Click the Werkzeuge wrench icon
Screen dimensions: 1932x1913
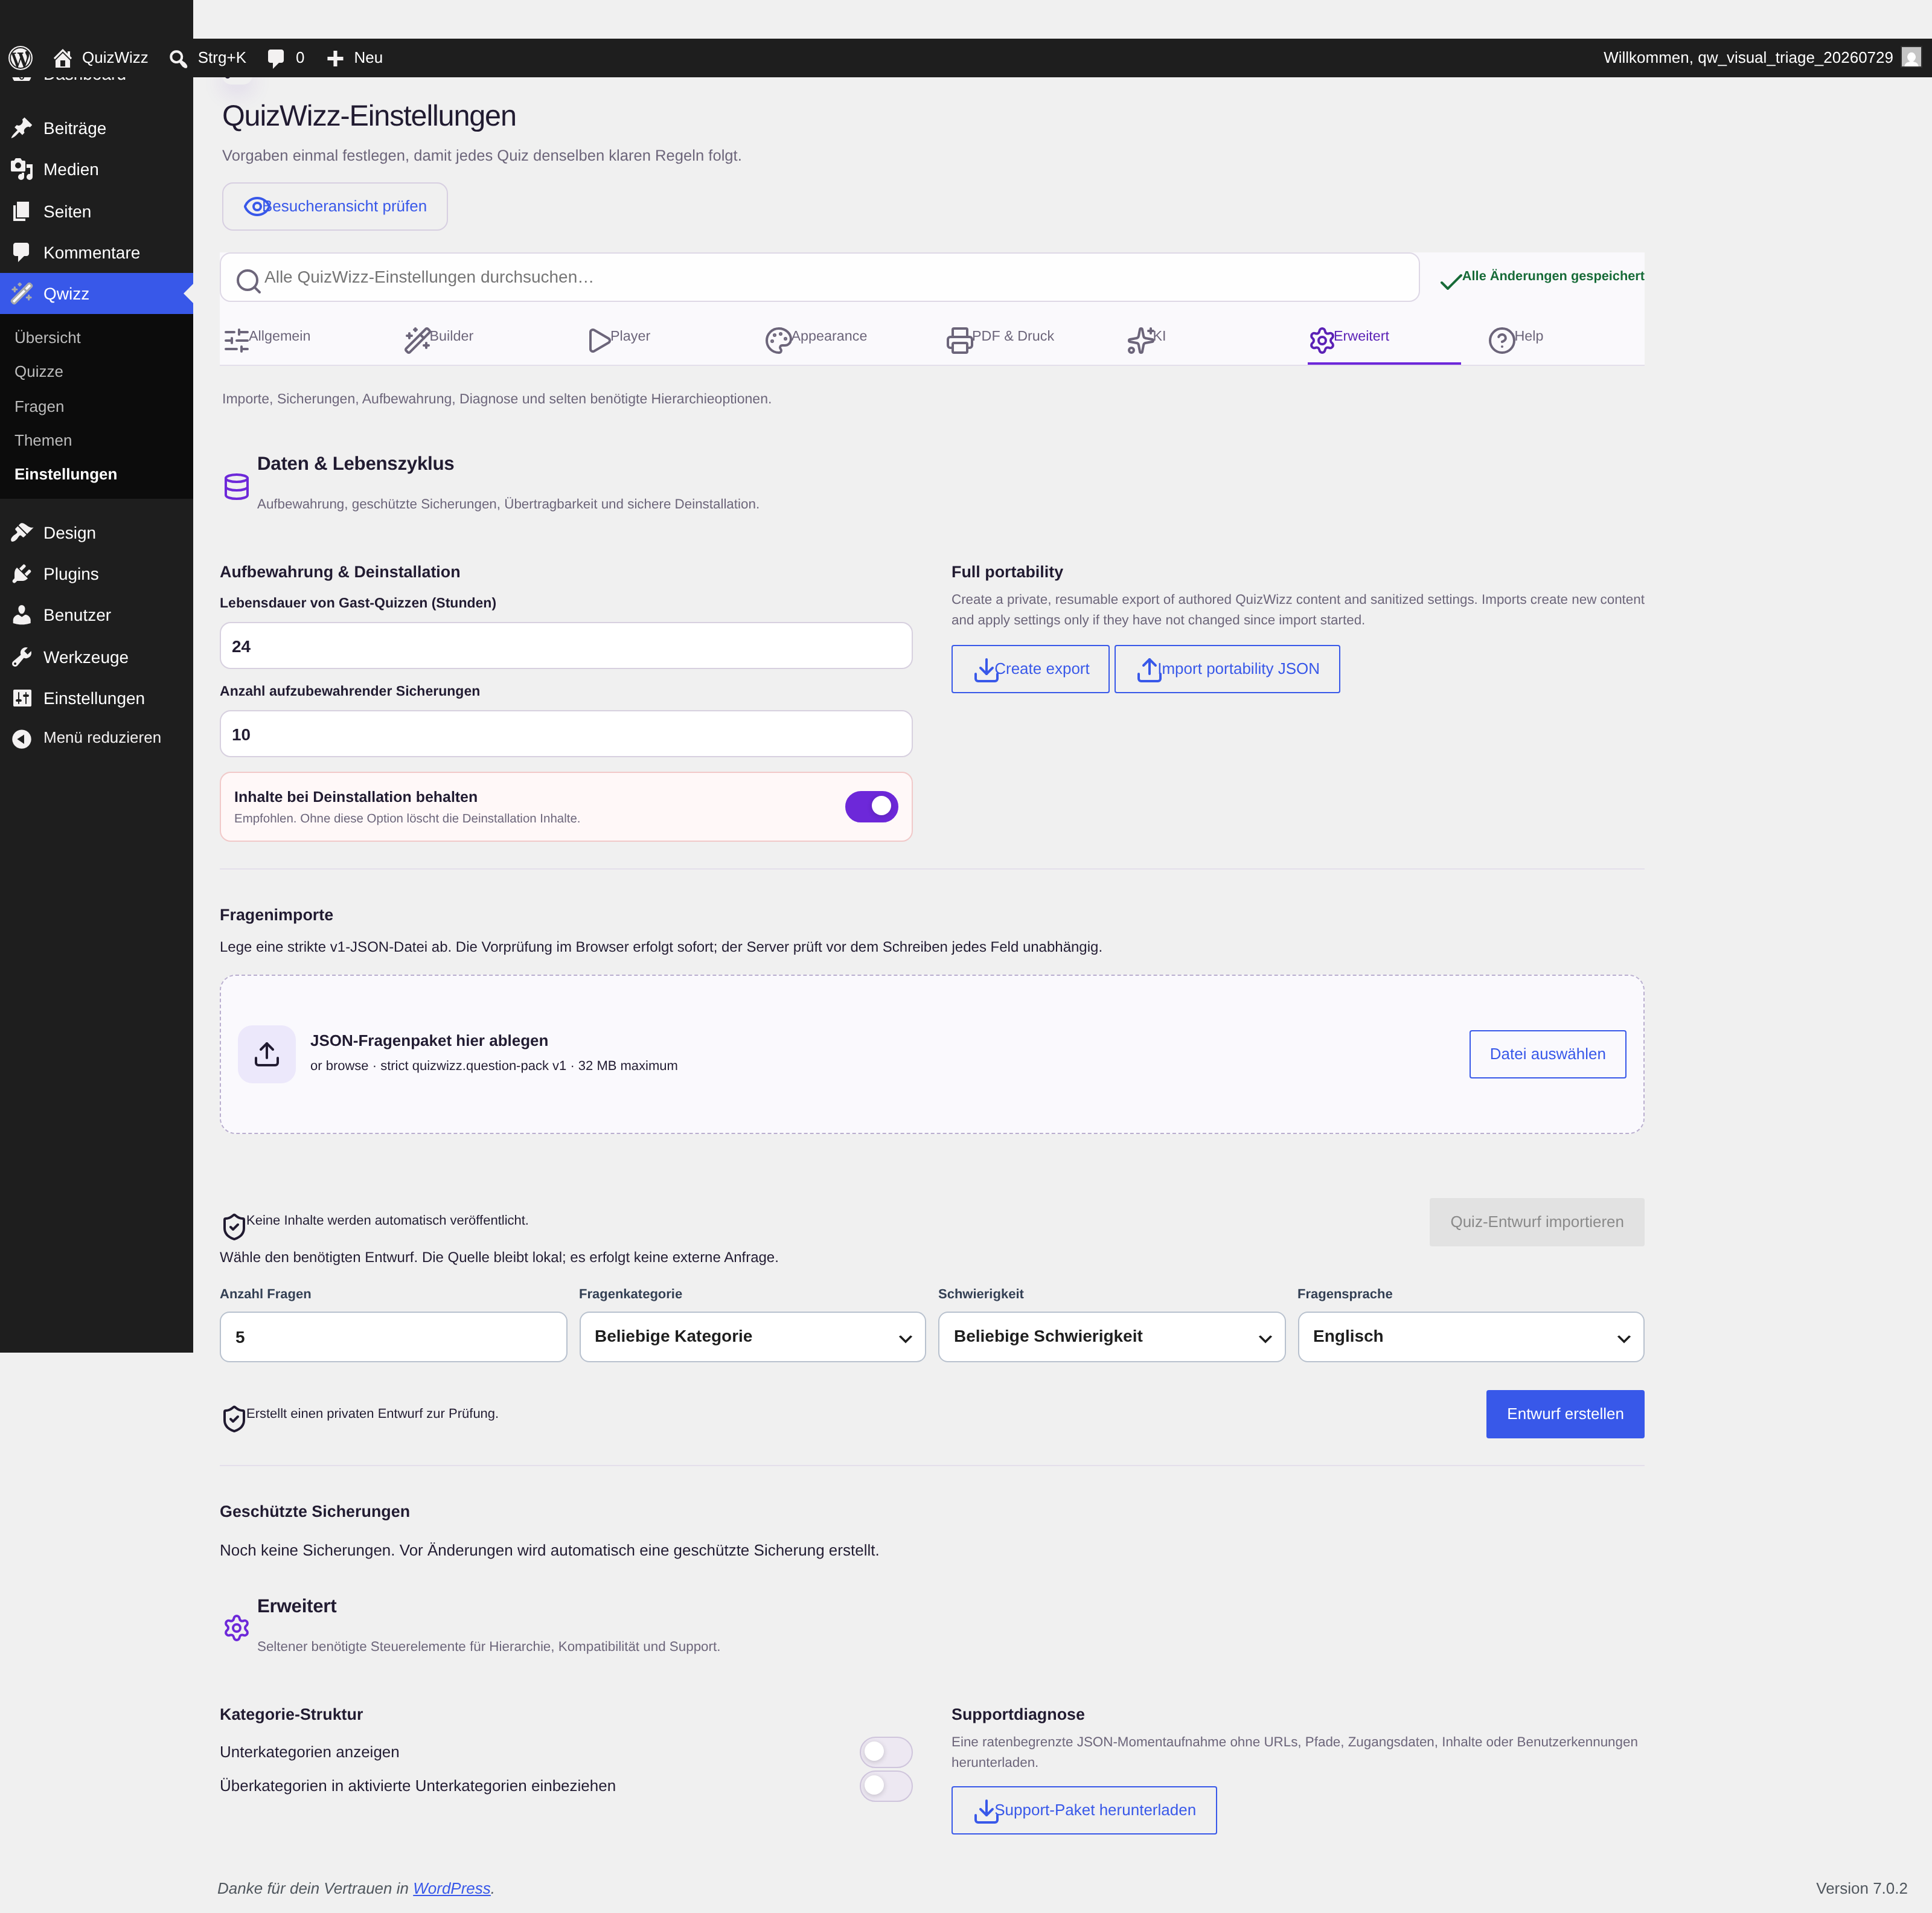pyautogui.click(x=22, y=657)
